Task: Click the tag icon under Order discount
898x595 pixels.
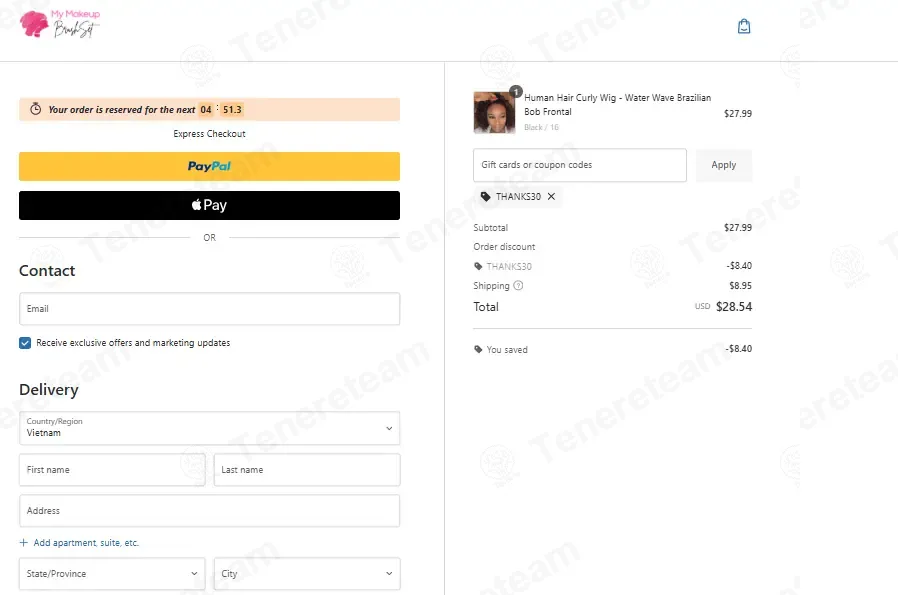Action: click(x=478, y=266)
